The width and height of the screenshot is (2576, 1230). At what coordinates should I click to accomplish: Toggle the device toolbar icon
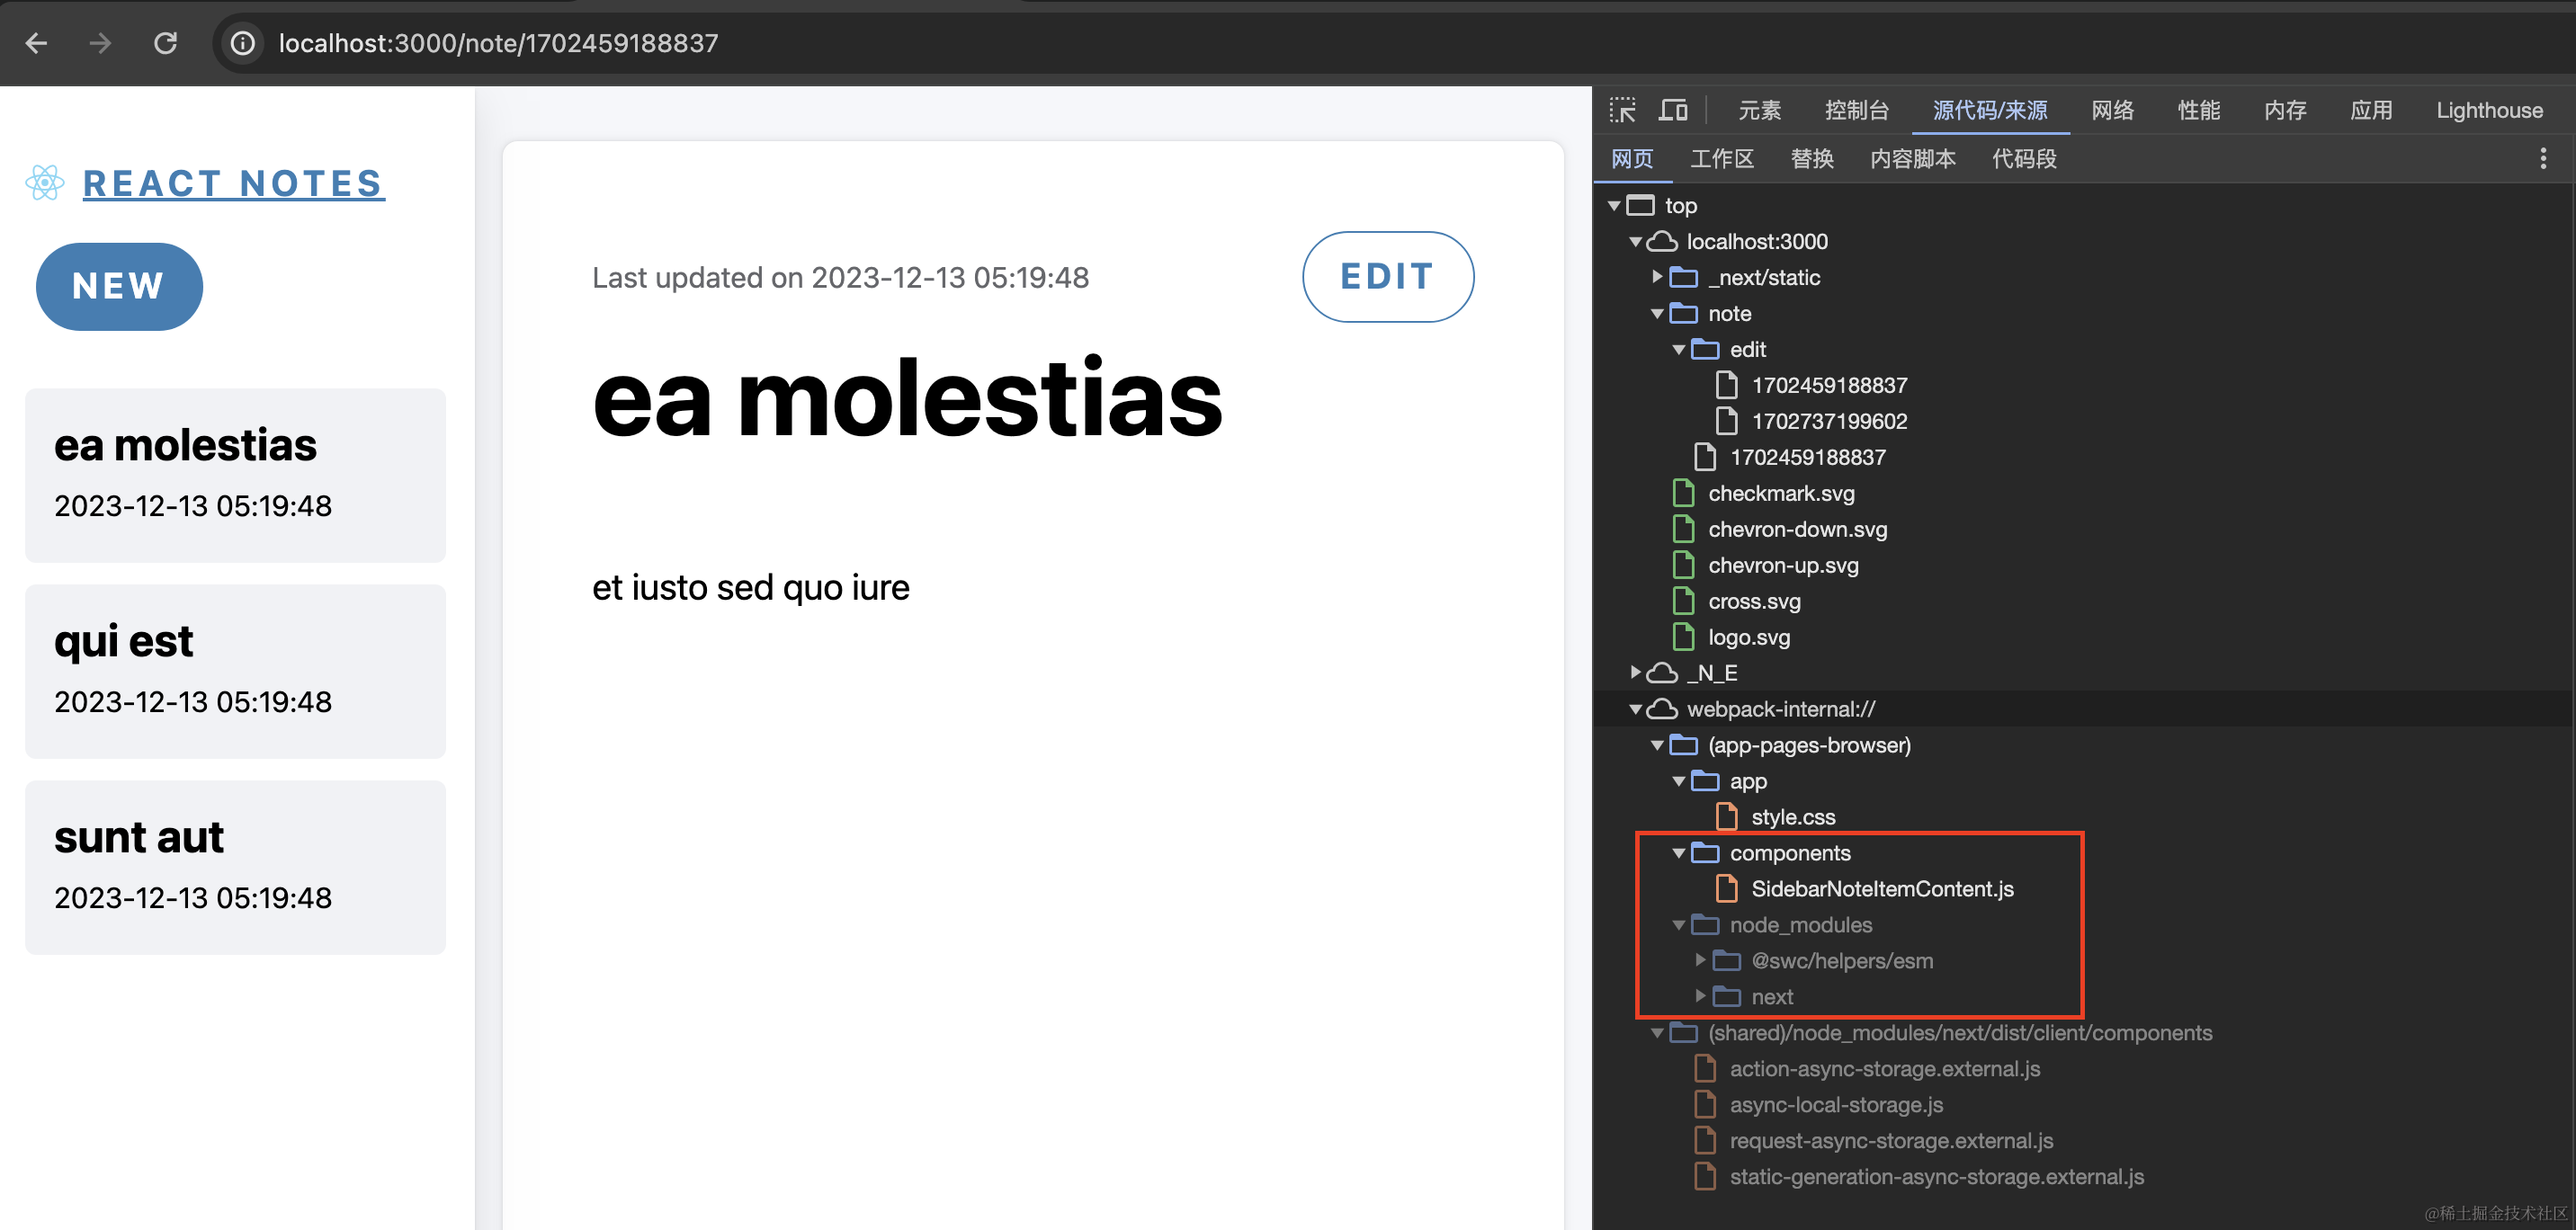(x=1673, y=110)
